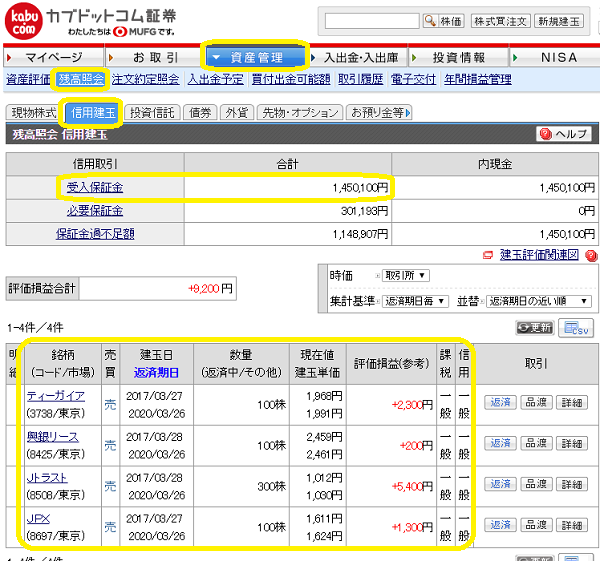The width and height of the screenshot is (600, 561).
Task: Click the +9,200円 評価損益合計 value
Action: tap(210, 289)
